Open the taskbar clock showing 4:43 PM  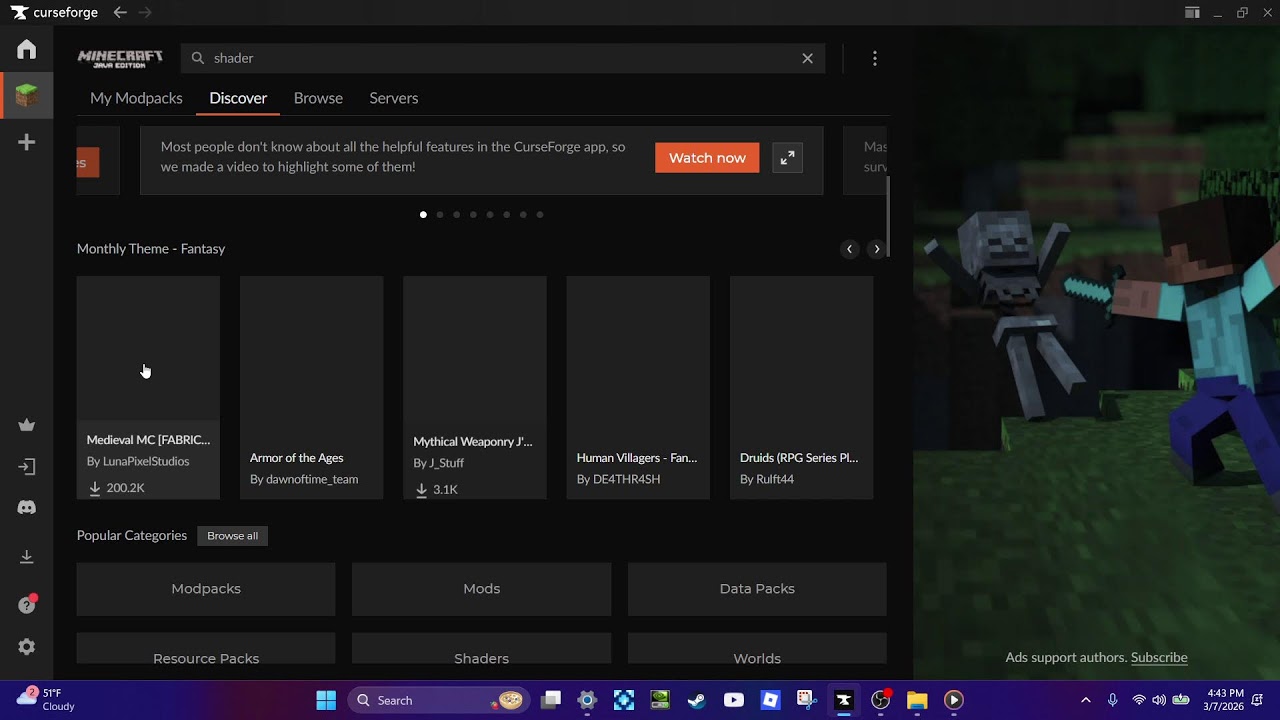coord(1226,699)
